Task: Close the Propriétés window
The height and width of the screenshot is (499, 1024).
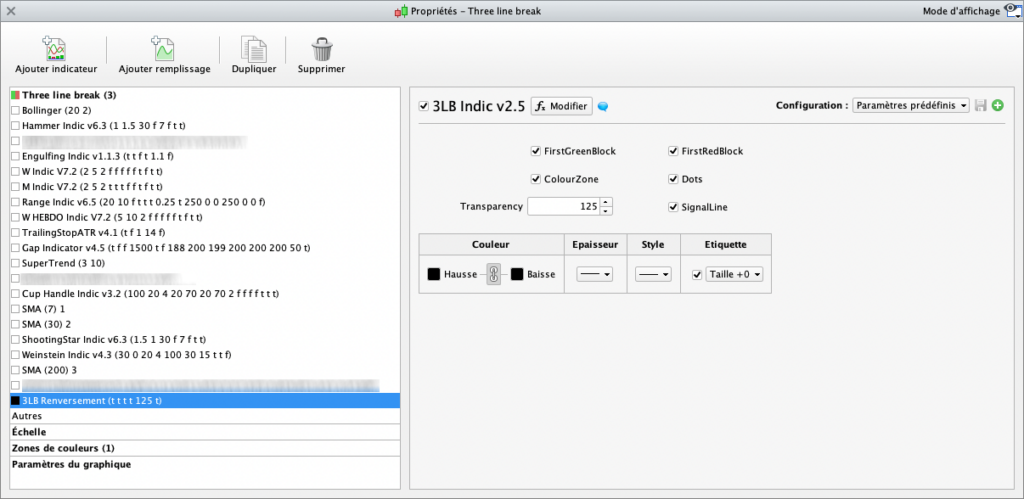Action: point(11,11)
